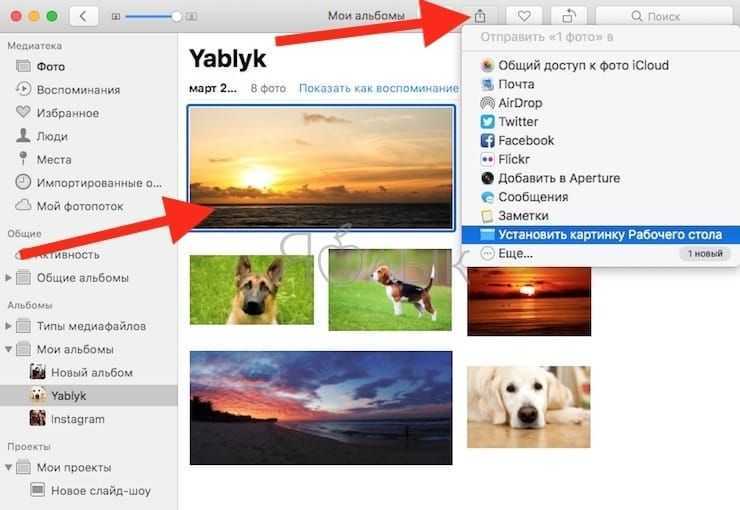Select the red sunset photo
This screenshot has width=740, height=510.
pyautogui.click(x=529, y=301)
